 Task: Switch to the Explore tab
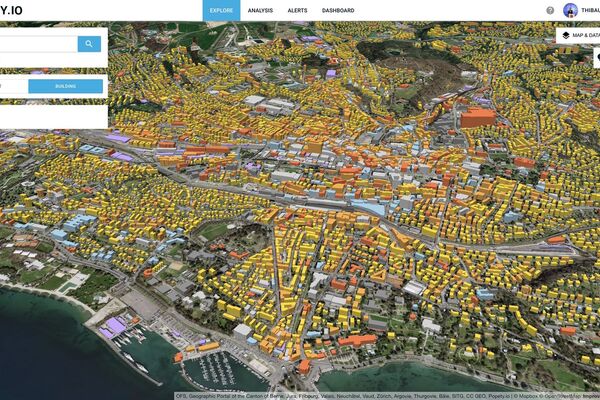pyautogui.click(x=221, y=10)
